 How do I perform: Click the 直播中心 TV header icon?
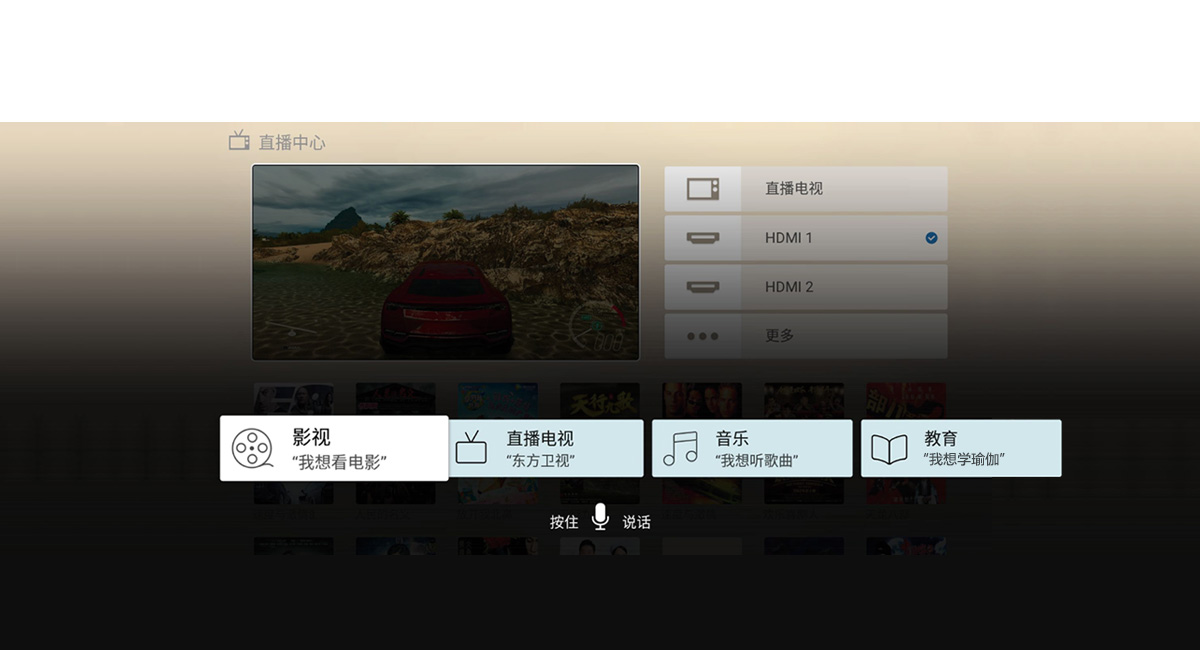(239, 141)
